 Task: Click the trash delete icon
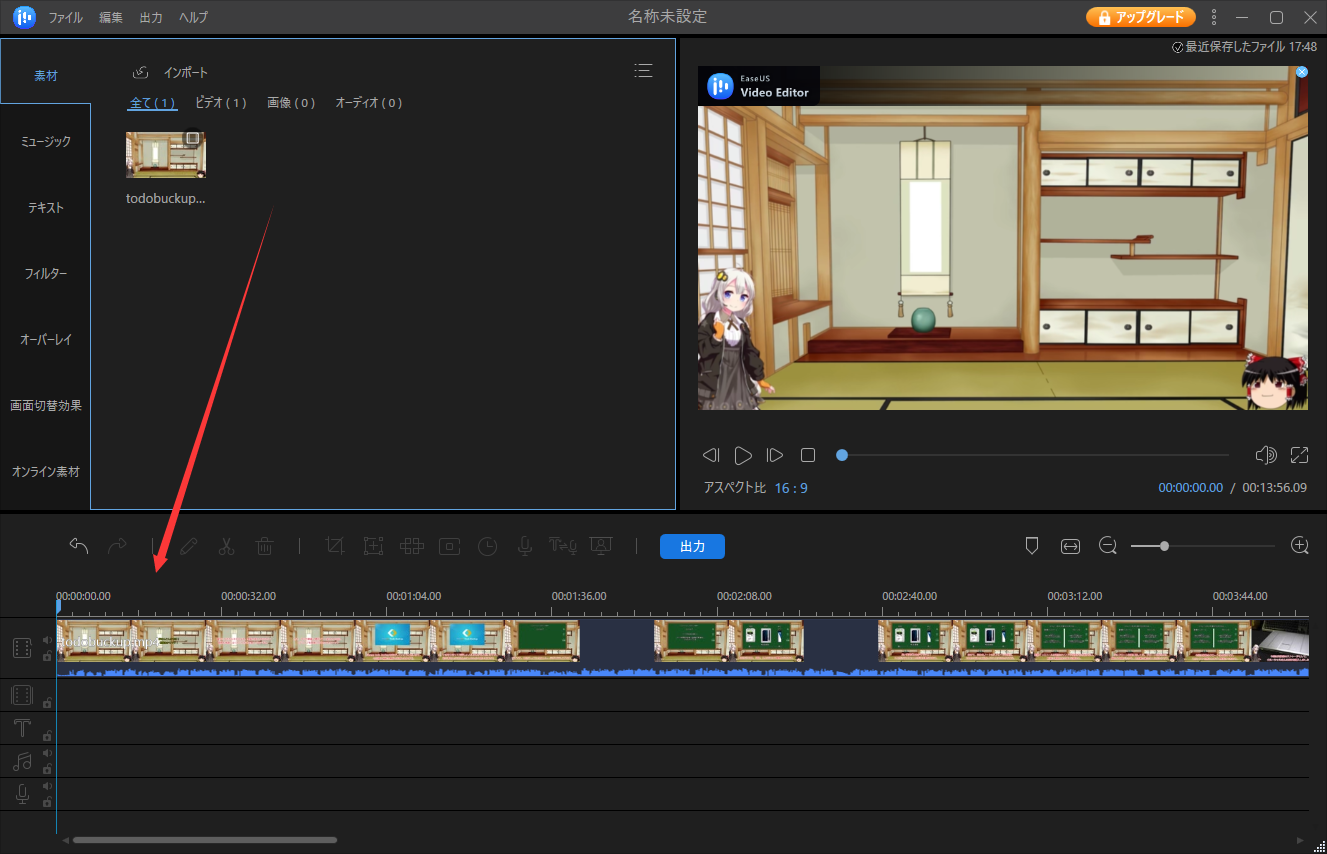coord(264,546)
